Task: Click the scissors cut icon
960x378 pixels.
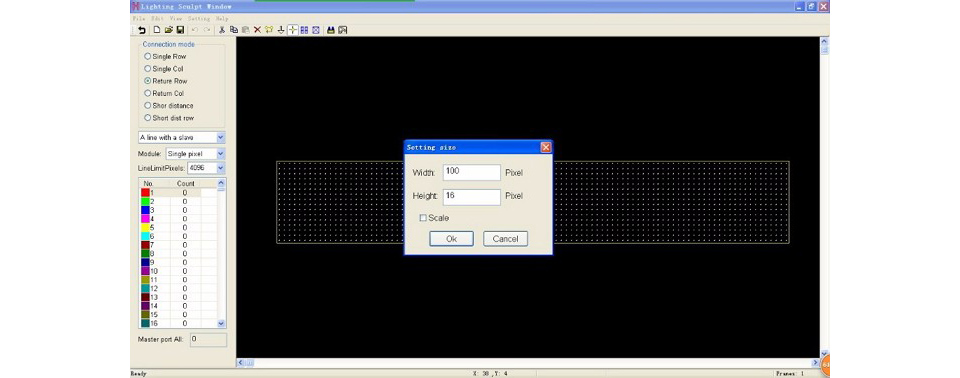Action: (222, 29)
